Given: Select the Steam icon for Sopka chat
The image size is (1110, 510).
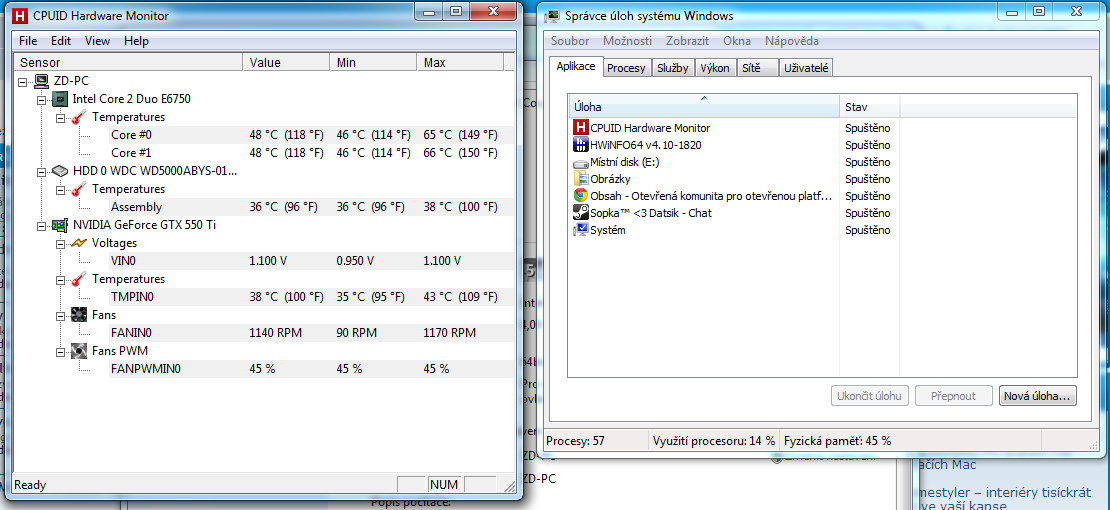Looking at the screenshot, I should [580, 213].
